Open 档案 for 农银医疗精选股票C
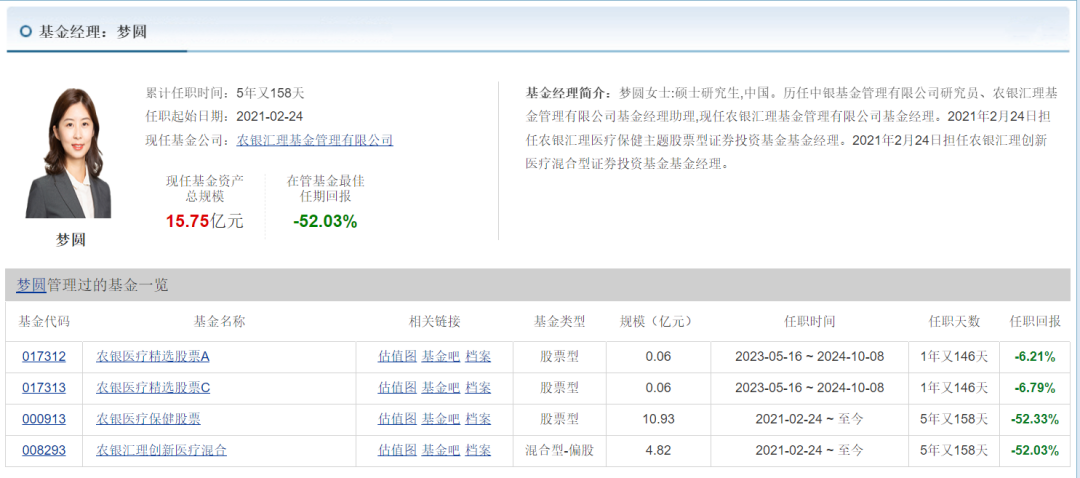The width and height of the screenshot is (1080, 478). 478,388
